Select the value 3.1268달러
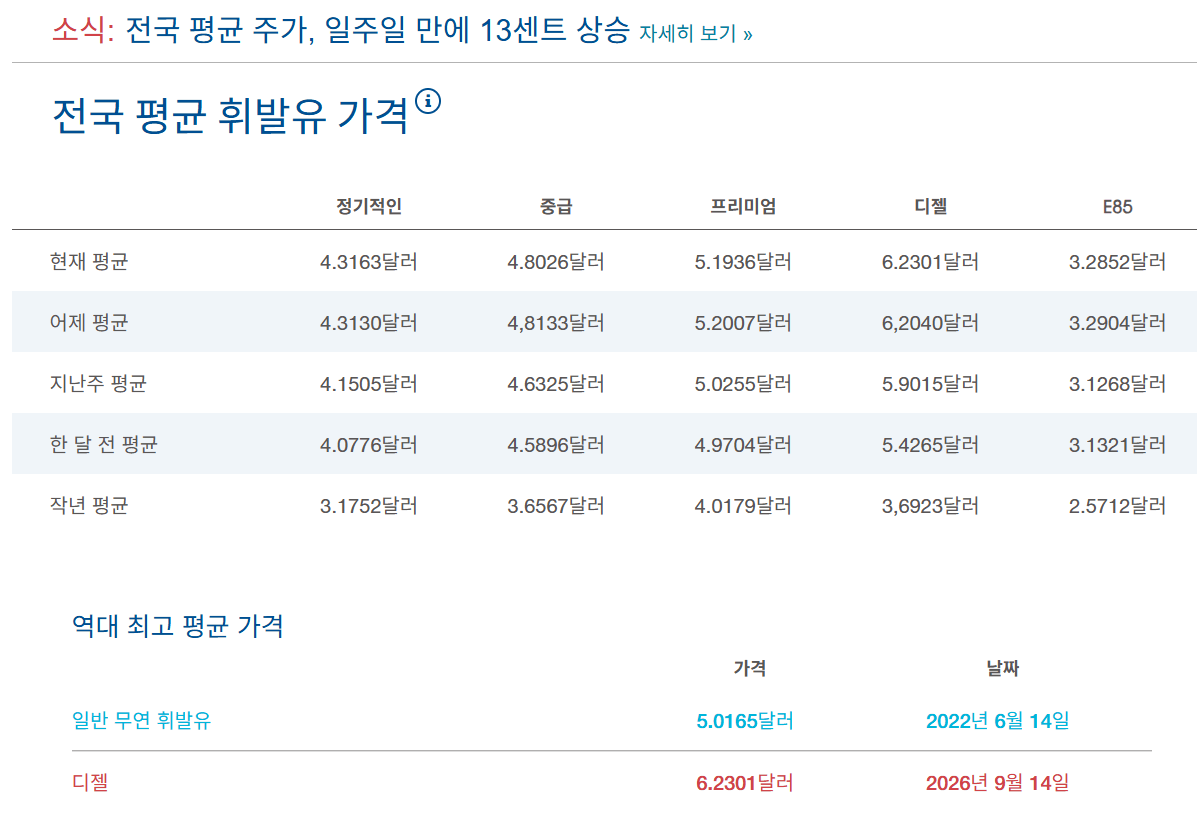The height and width of the screenshot is (825, 1197). click(1118, 383)
